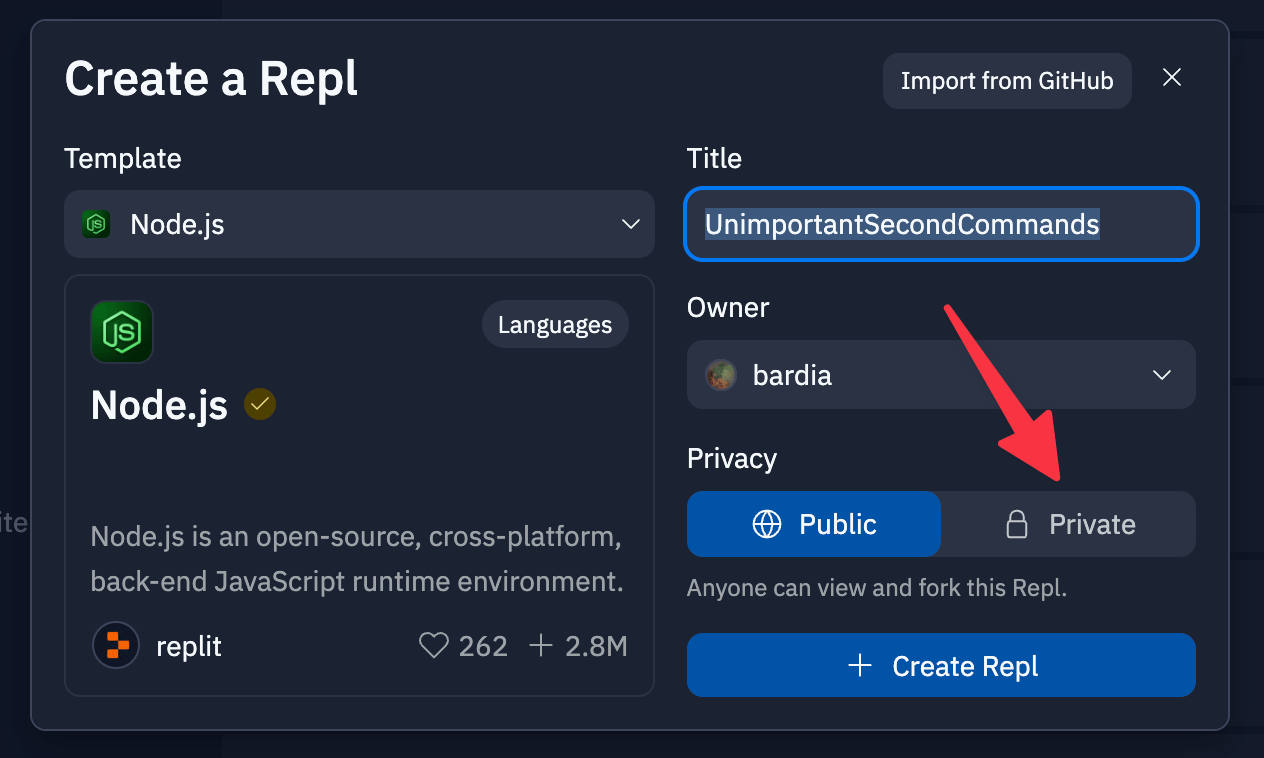Click the Import from GitHub button

pos(1007,81)
